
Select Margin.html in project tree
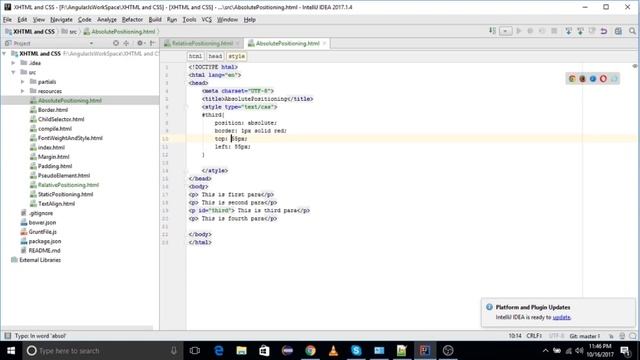point(53,157)
